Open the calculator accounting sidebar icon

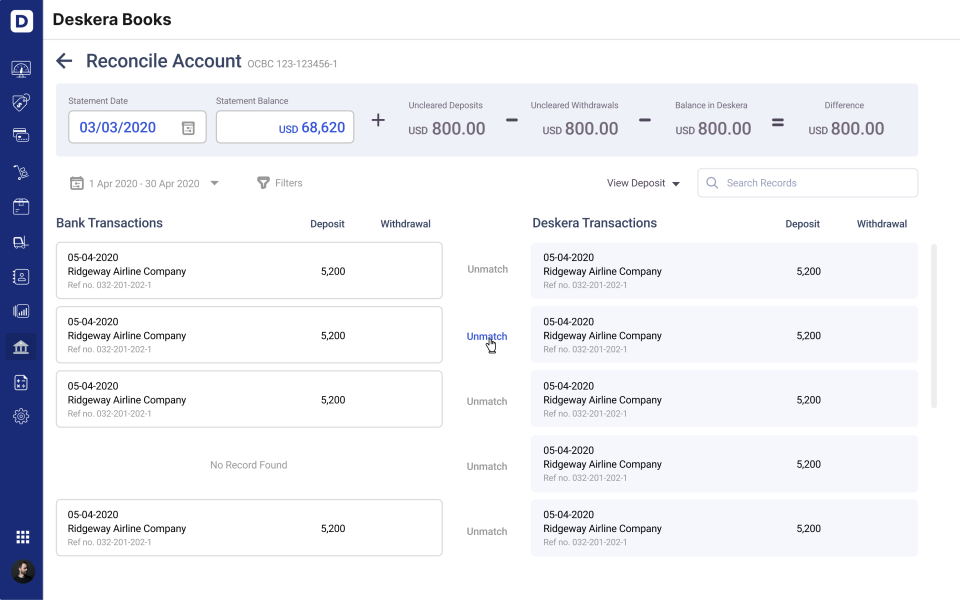21,383
